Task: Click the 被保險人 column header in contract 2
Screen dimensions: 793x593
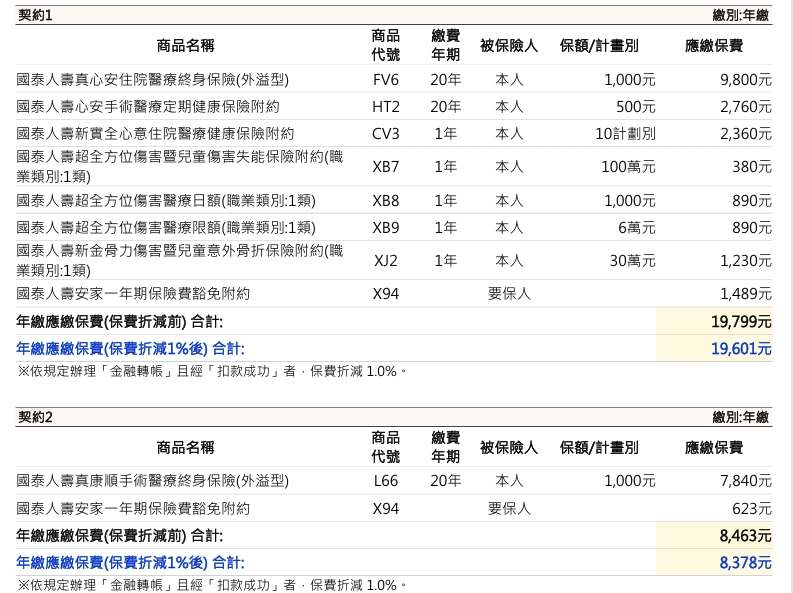Action: (509, 447)
